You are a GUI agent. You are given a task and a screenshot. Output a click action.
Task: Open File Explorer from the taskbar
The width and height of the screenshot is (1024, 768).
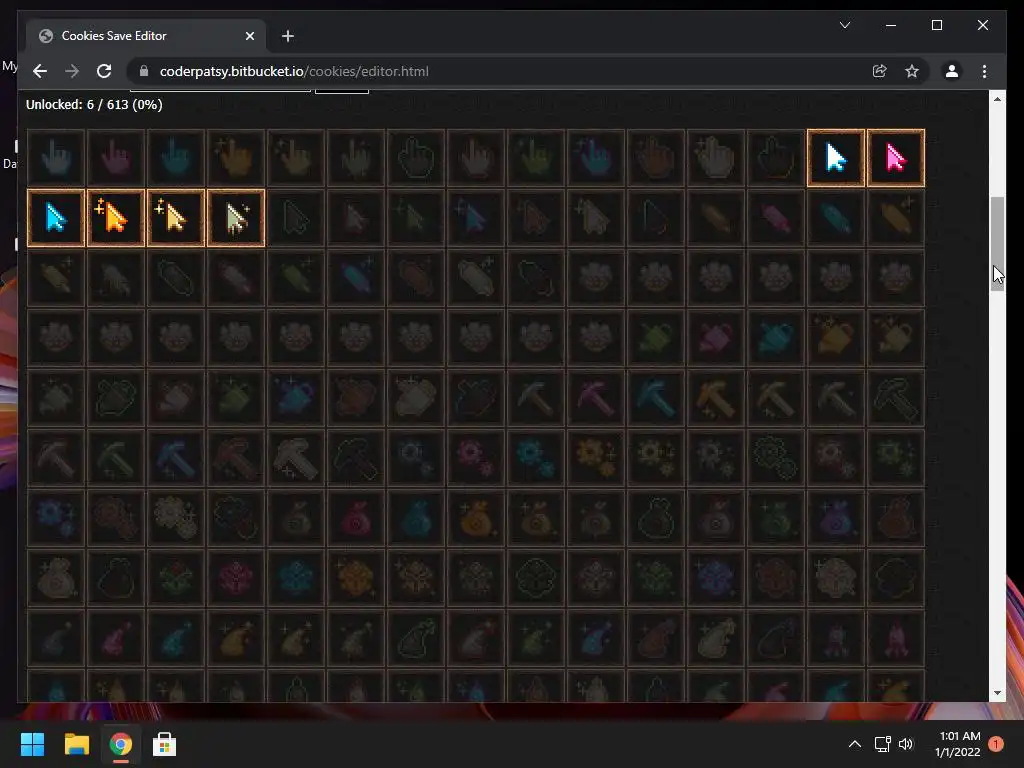tap(76, 744)
